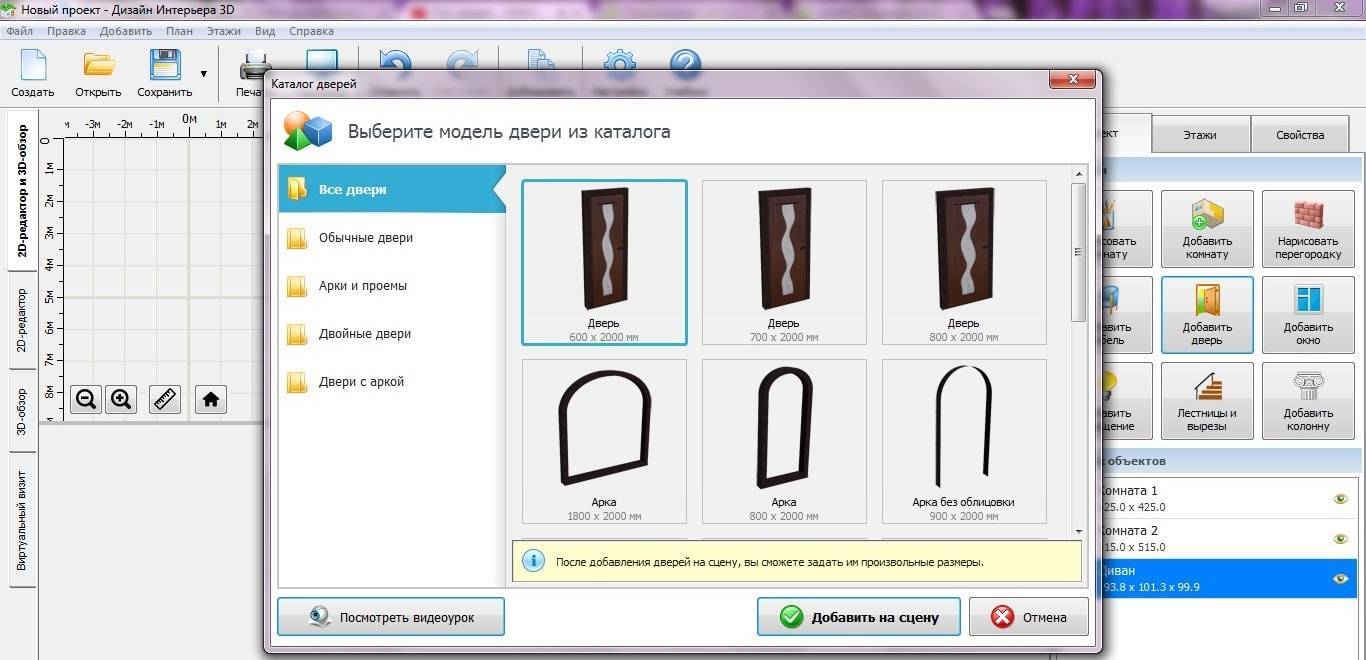Select the ruler measurement tool
This screenshot has height=660, width=1366.
165,400
